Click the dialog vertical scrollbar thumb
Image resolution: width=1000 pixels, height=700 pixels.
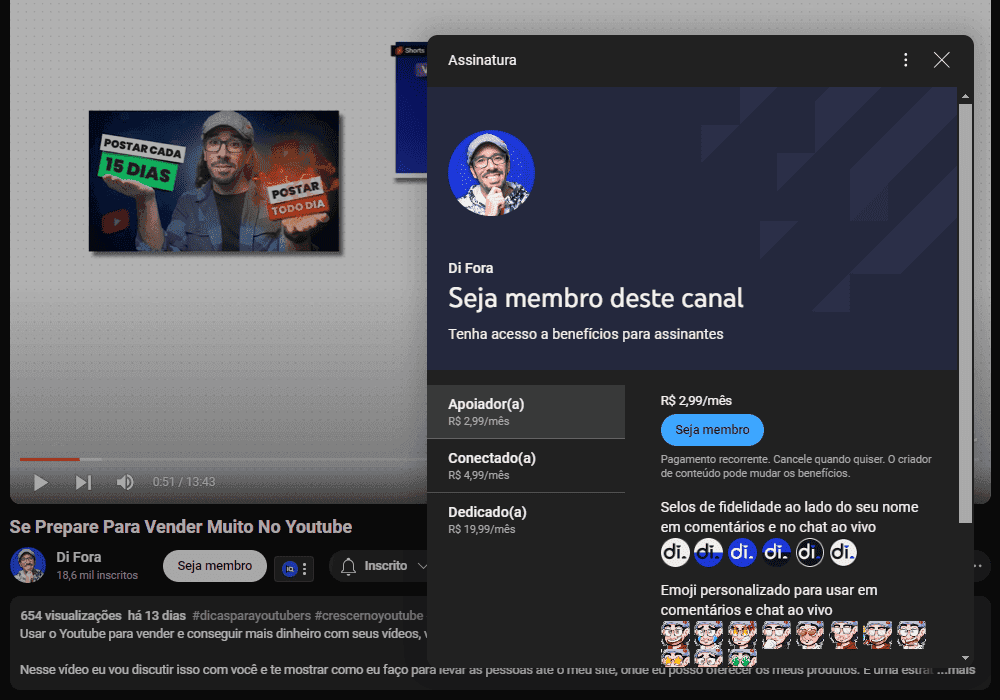click(x=966, y=312)
